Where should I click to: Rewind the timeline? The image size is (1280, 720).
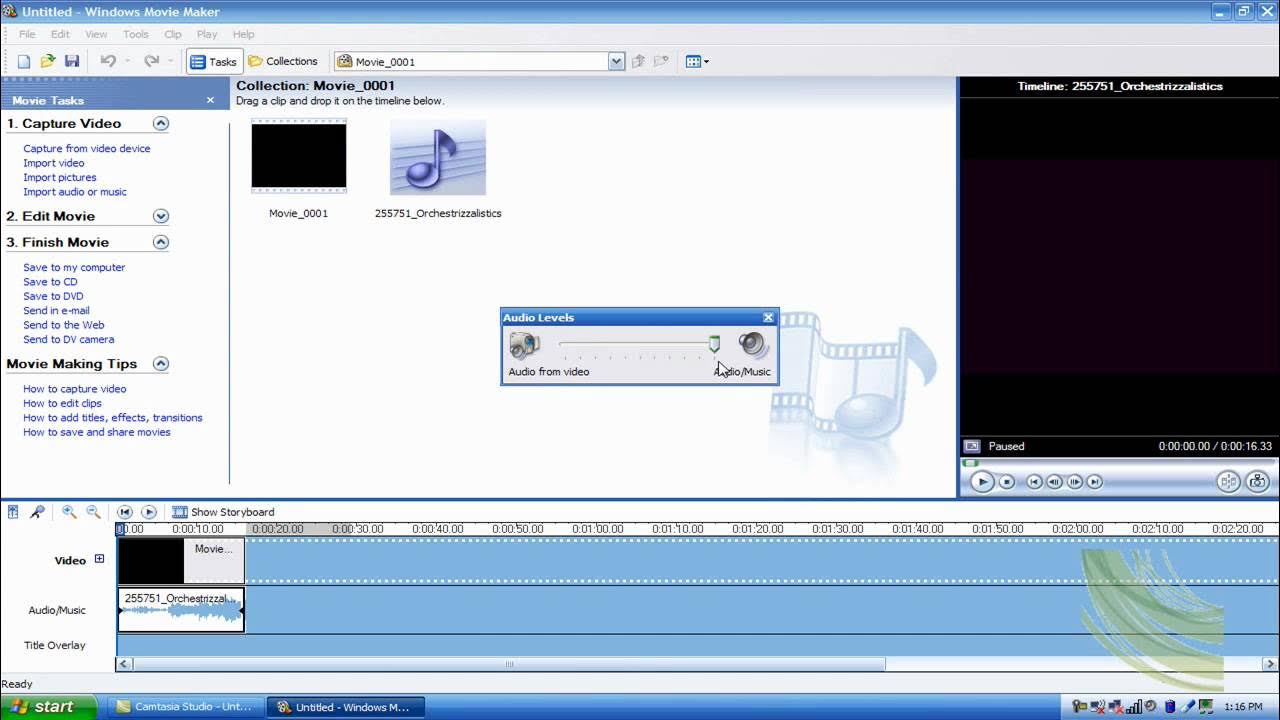coord(125,512)
